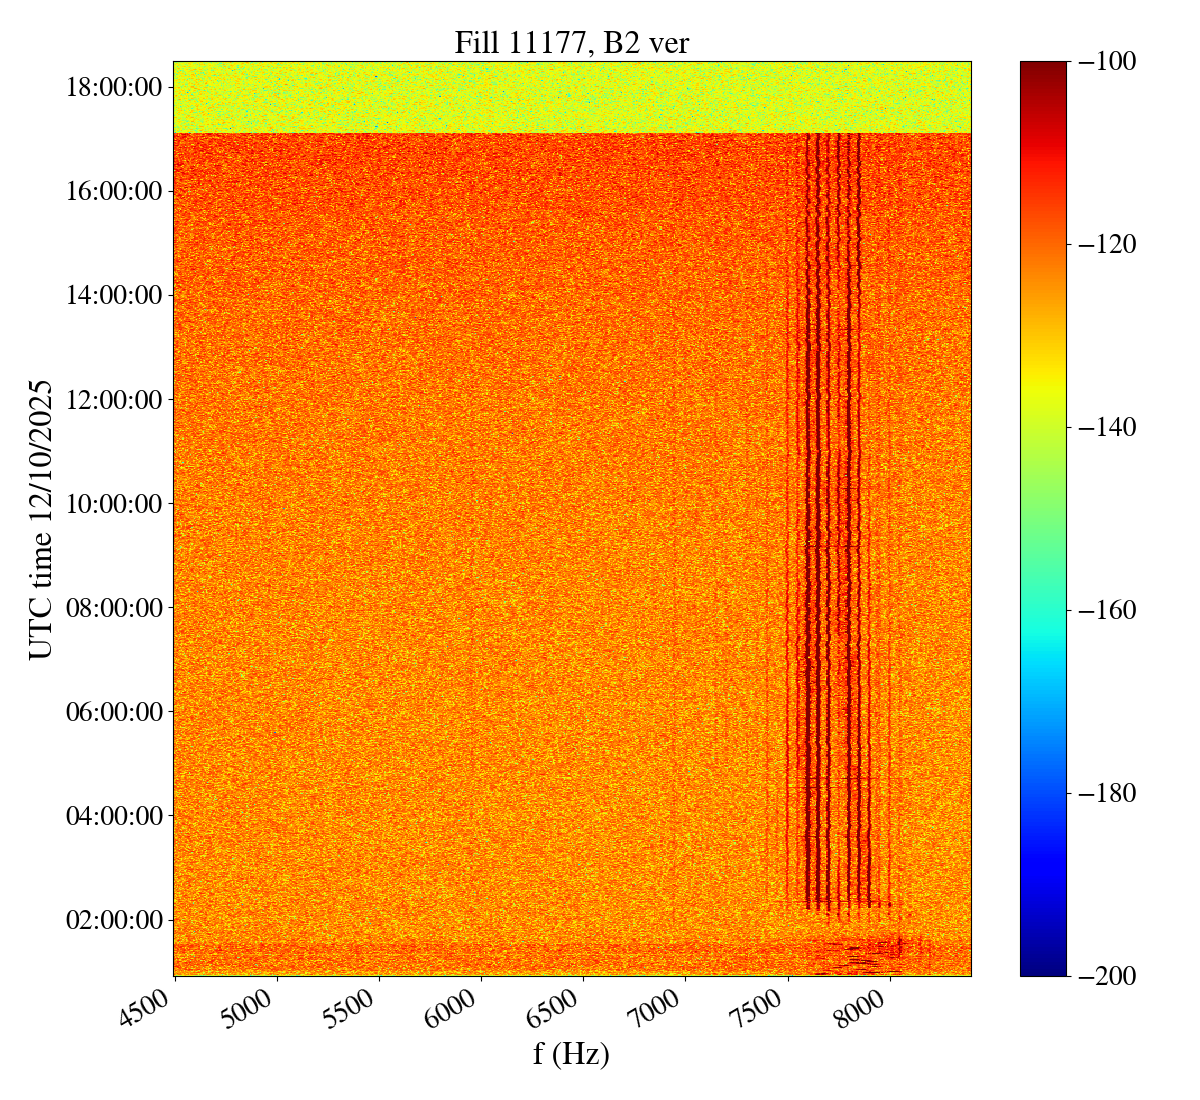Click the "f (Hz)" x-axis label
The image size is (1200, 1100).
(x=571, y=1053)
